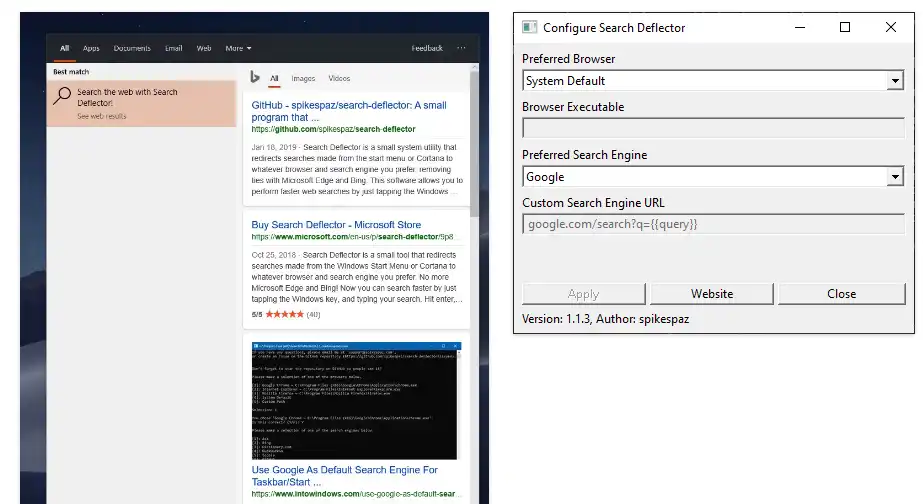The width and height of the screenshot is (923, 504).
Task: Maximize the Configure Search Deflector window
Action: 845,27
